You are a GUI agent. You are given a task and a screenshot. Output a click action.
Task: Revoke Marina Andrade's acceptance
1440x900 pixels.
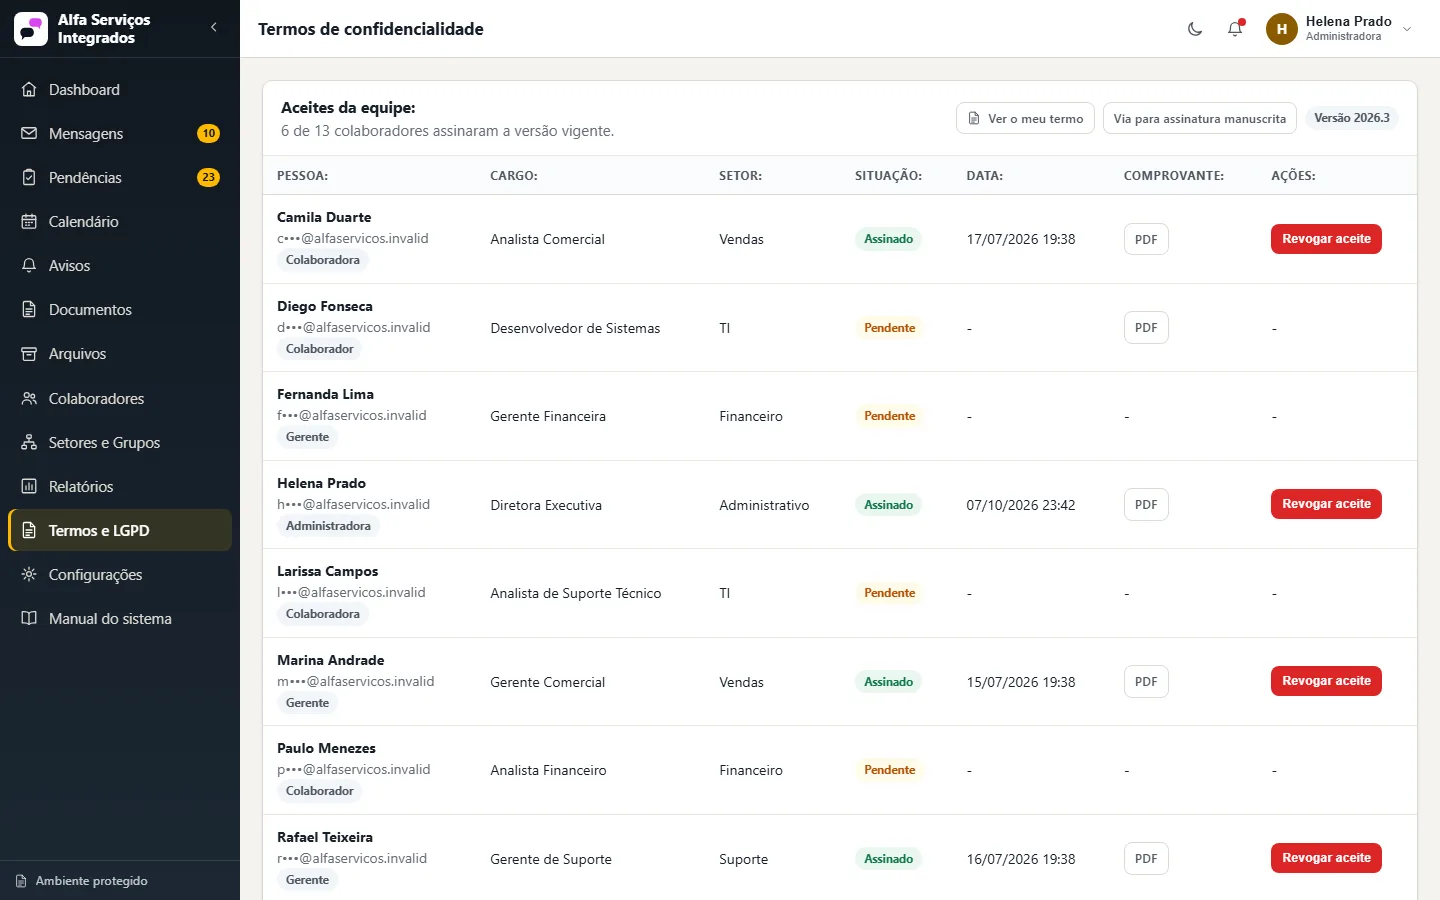(x=1326, y=681)
